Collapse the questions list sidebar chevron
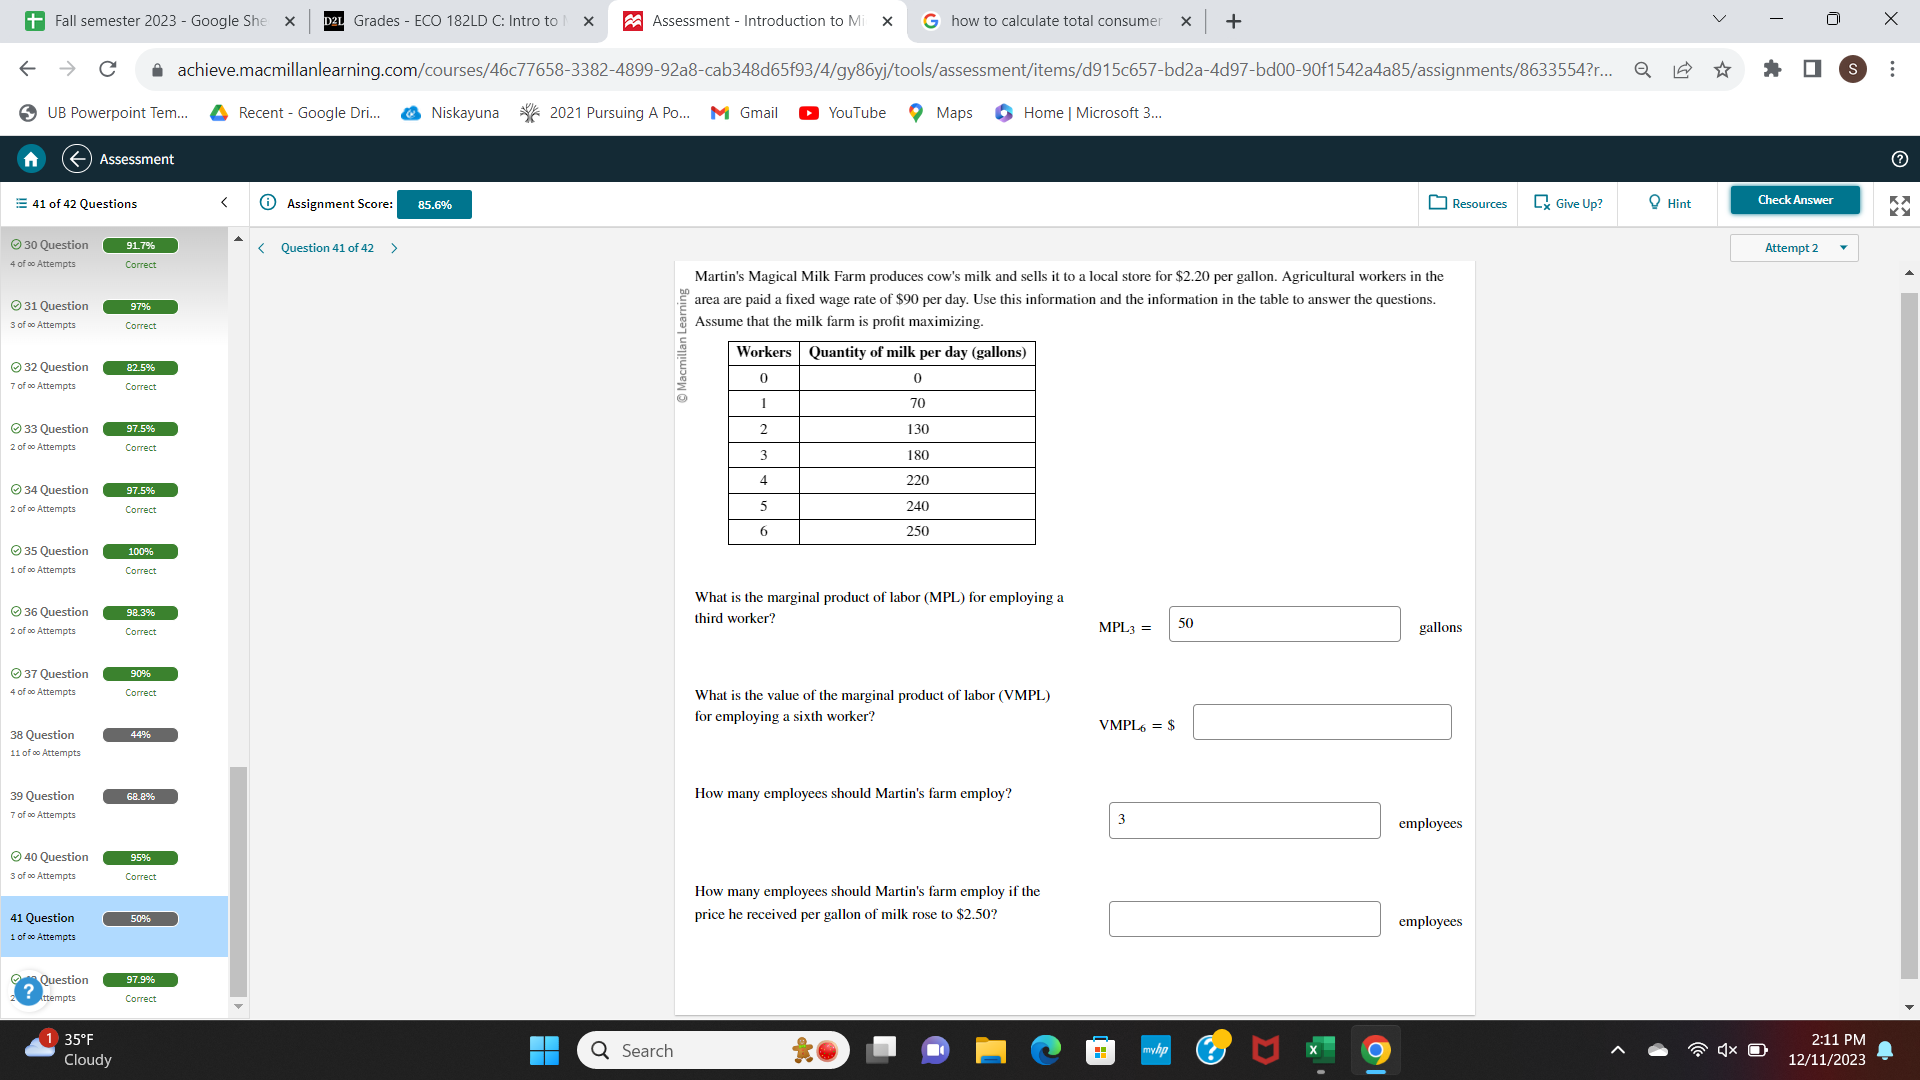The height and width of the screenshot is (1080, 1920). coord(224,203)
